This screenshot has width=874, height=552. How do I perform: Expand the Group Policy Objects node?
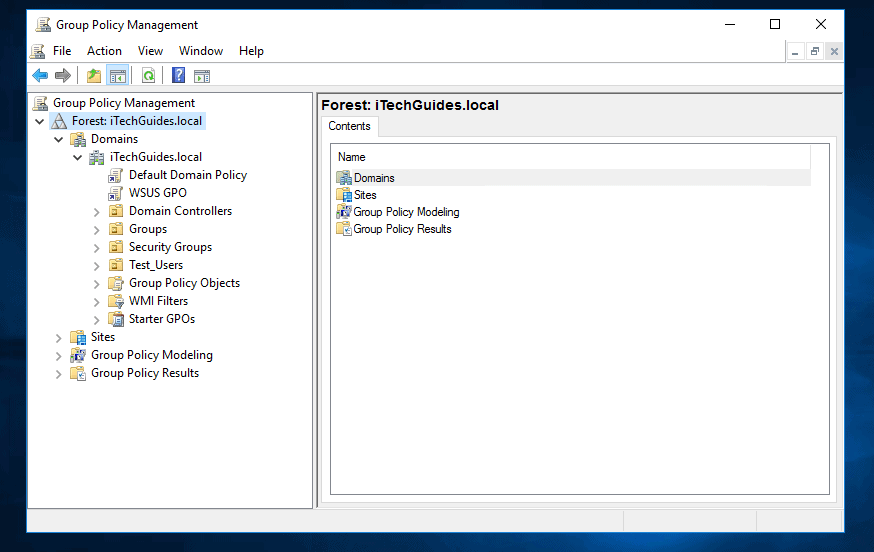(96, 284)
